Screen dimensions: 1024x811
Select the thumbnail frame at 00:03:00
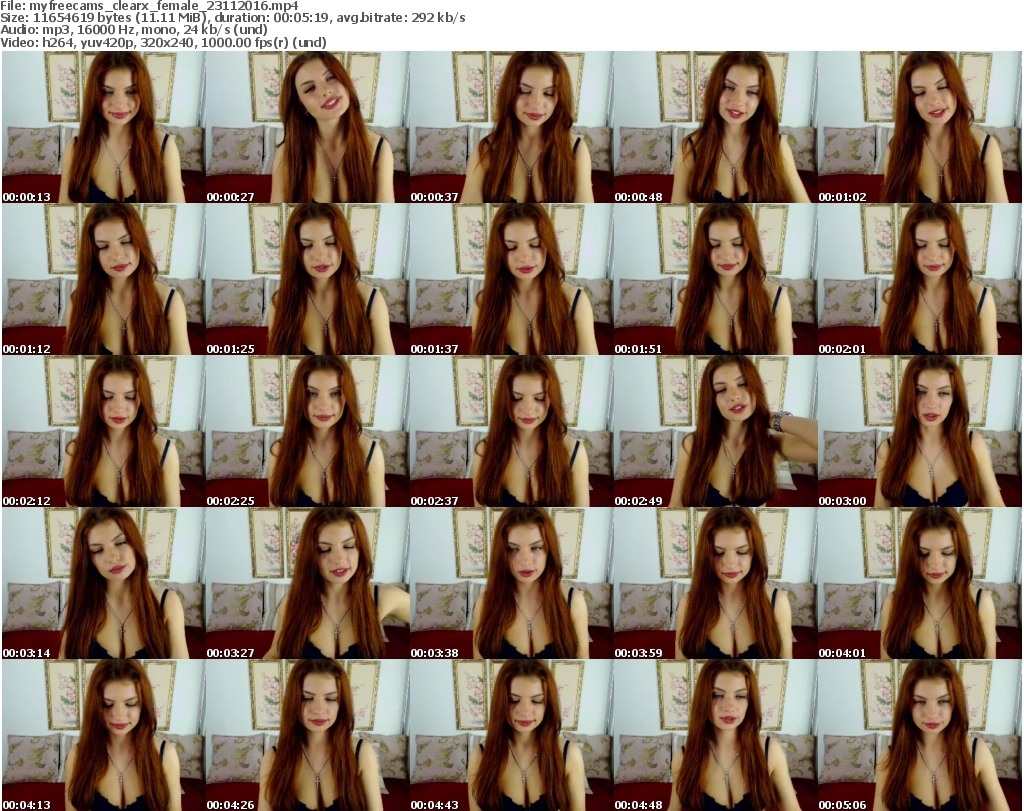[x=920, y=431]
